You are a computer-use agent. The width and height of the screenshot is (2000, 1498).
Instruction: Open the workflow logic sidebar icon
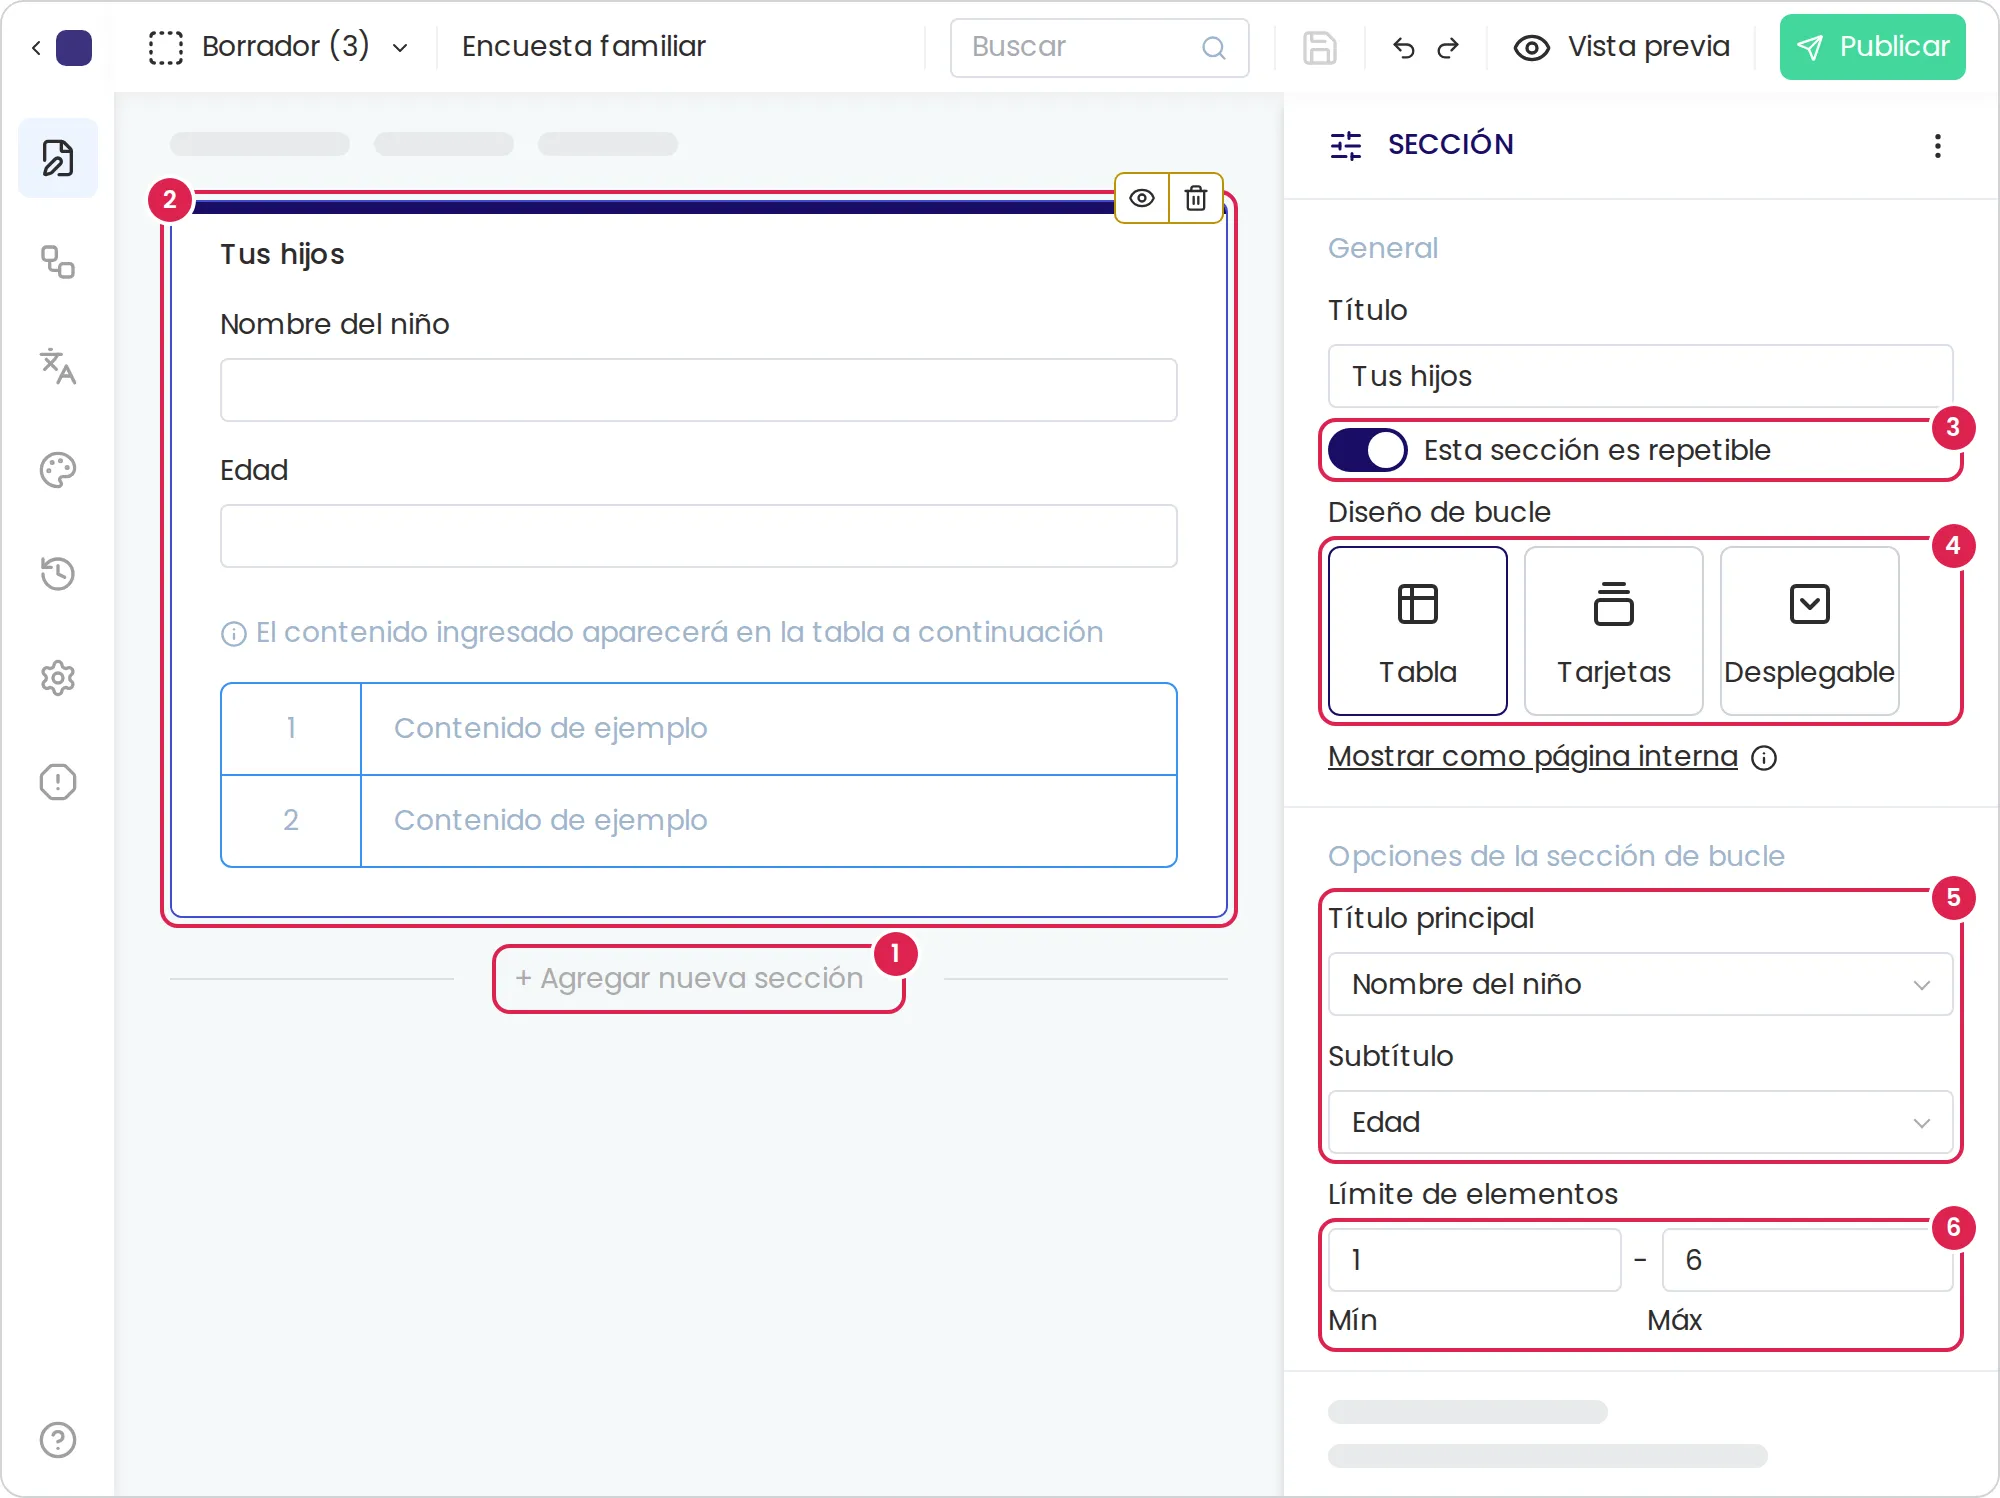(x=58, y=262)
